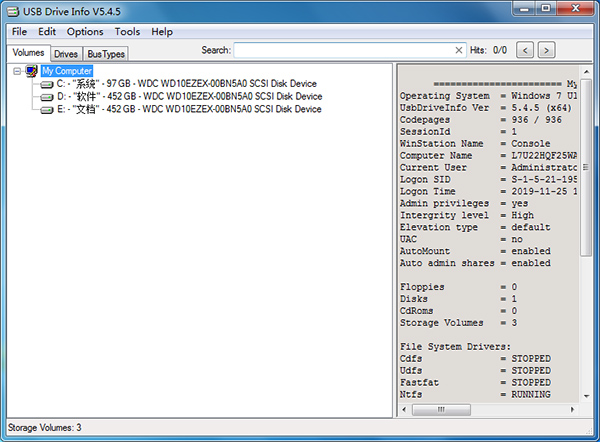Click the Fastfat STOPPED line
Screen dimensions: 600x442
click(x=475, y=382)
